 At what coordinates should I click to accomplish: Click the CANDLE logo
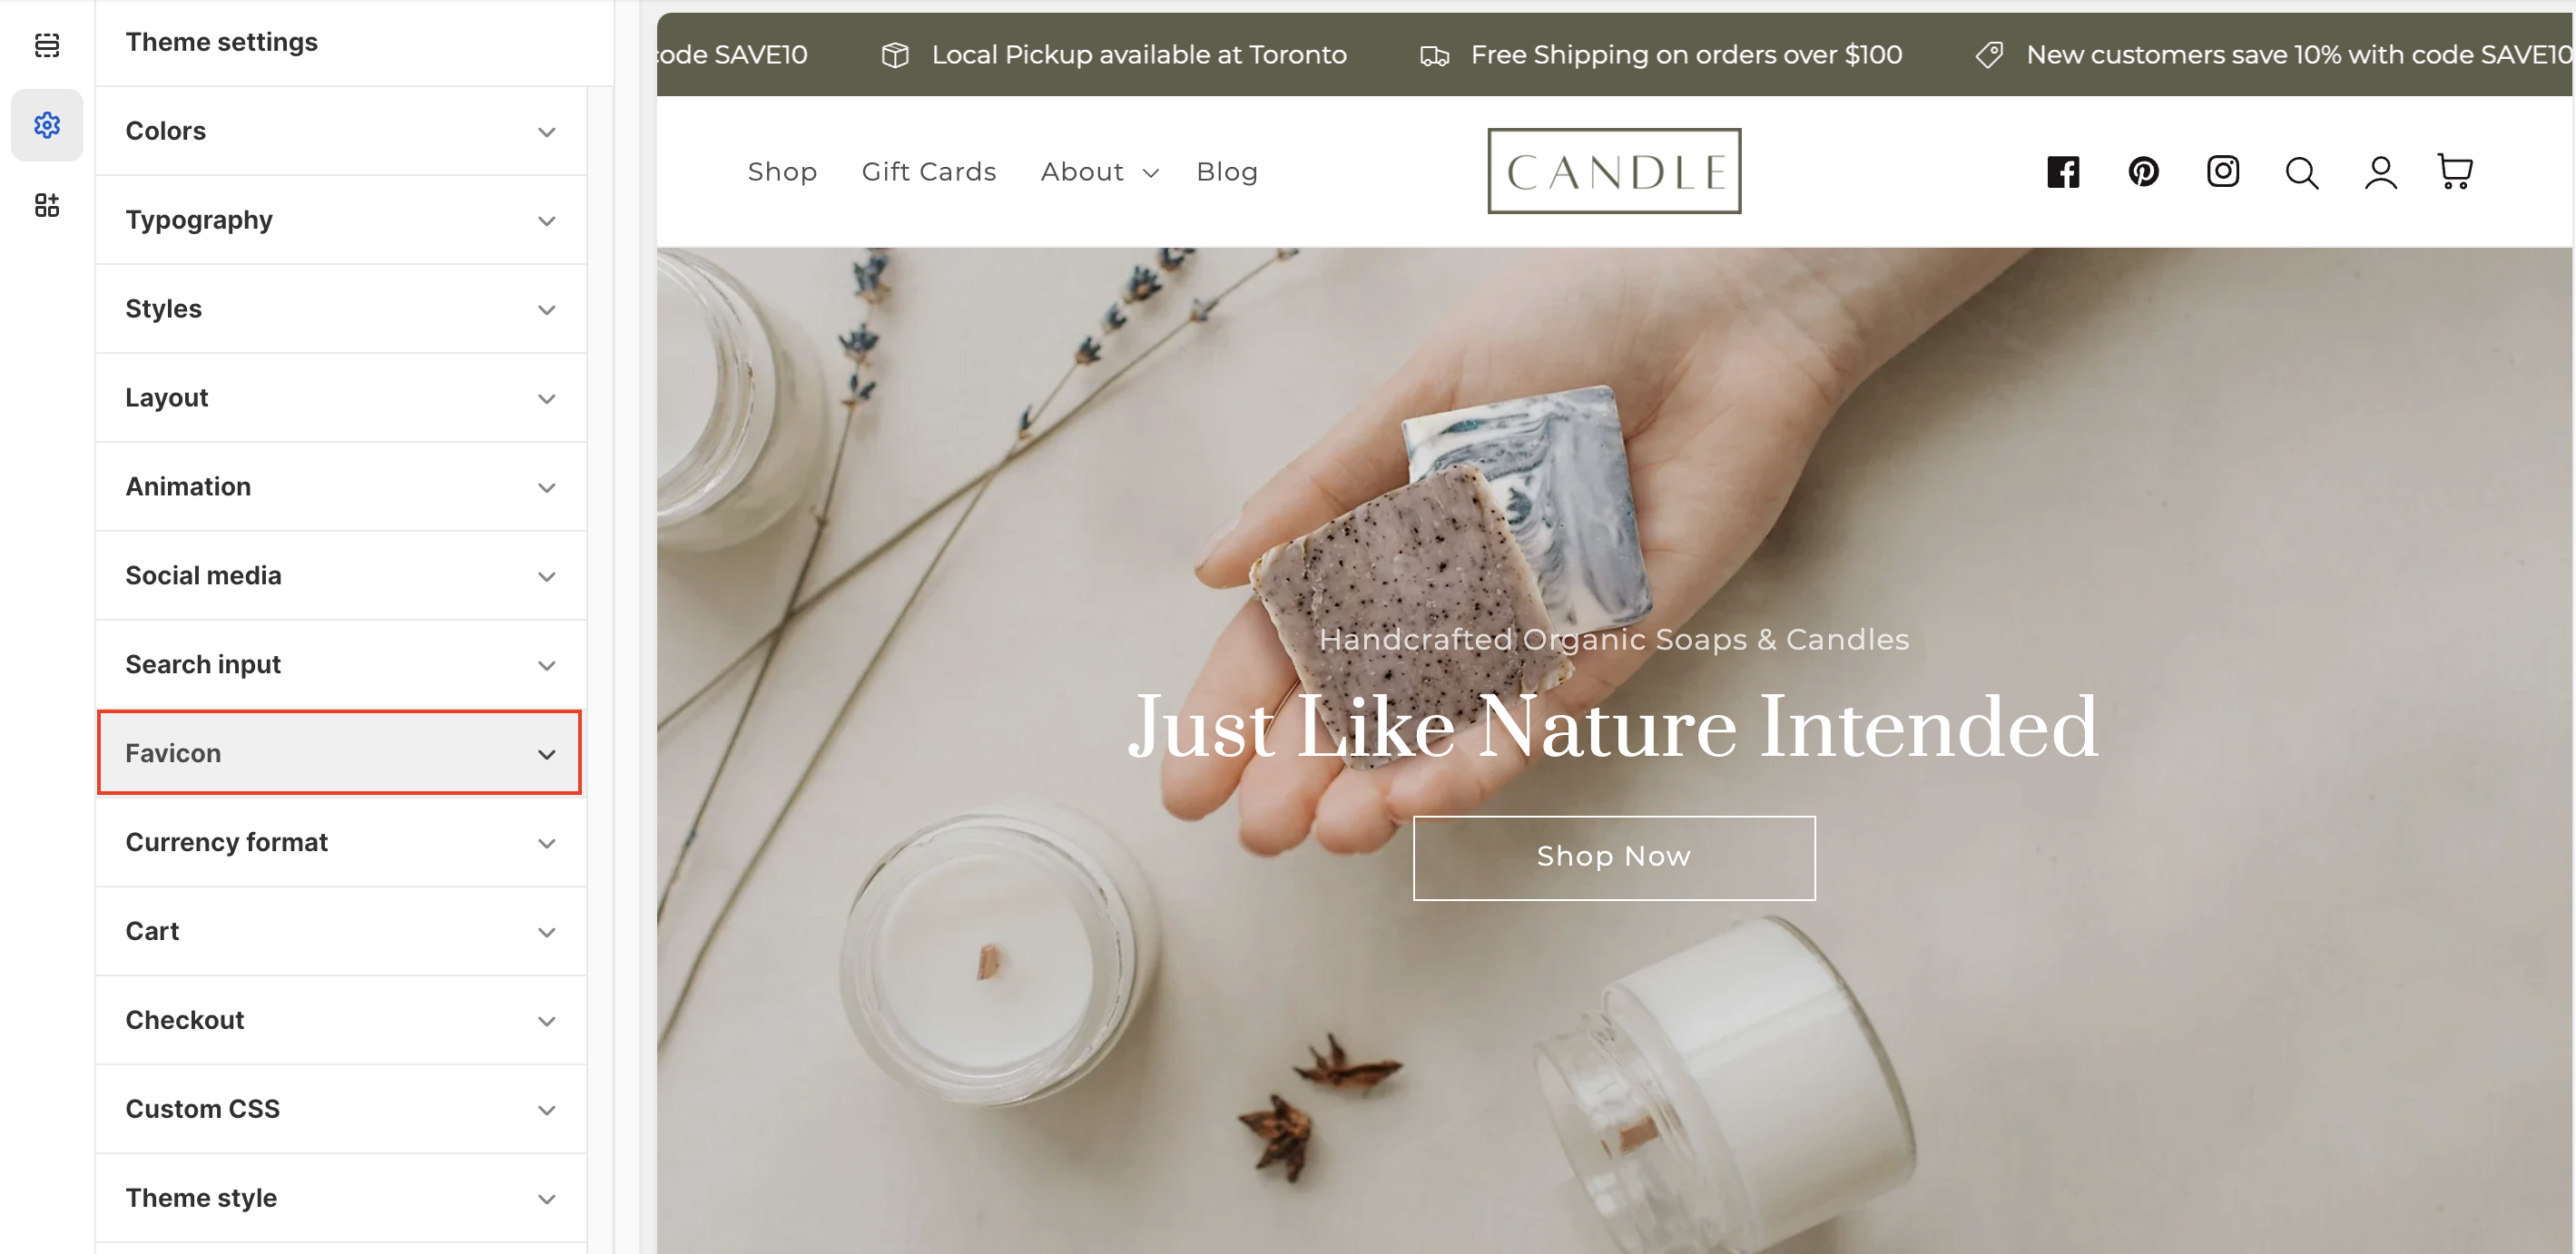pyautogui.click(x=1613, y=171)
